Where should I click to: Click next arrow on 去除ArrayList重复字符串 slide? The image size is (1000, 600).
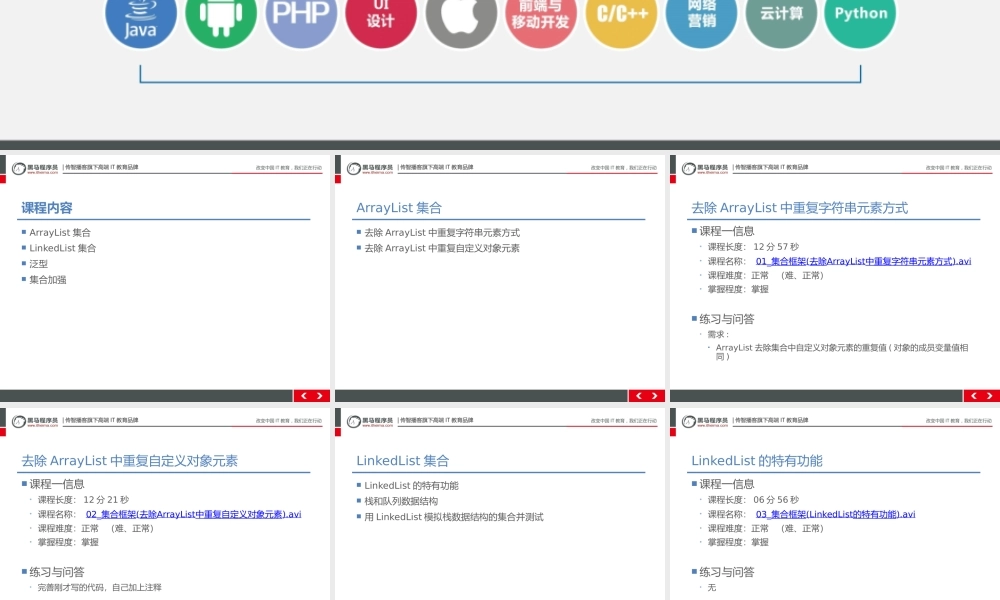point(988,396)
